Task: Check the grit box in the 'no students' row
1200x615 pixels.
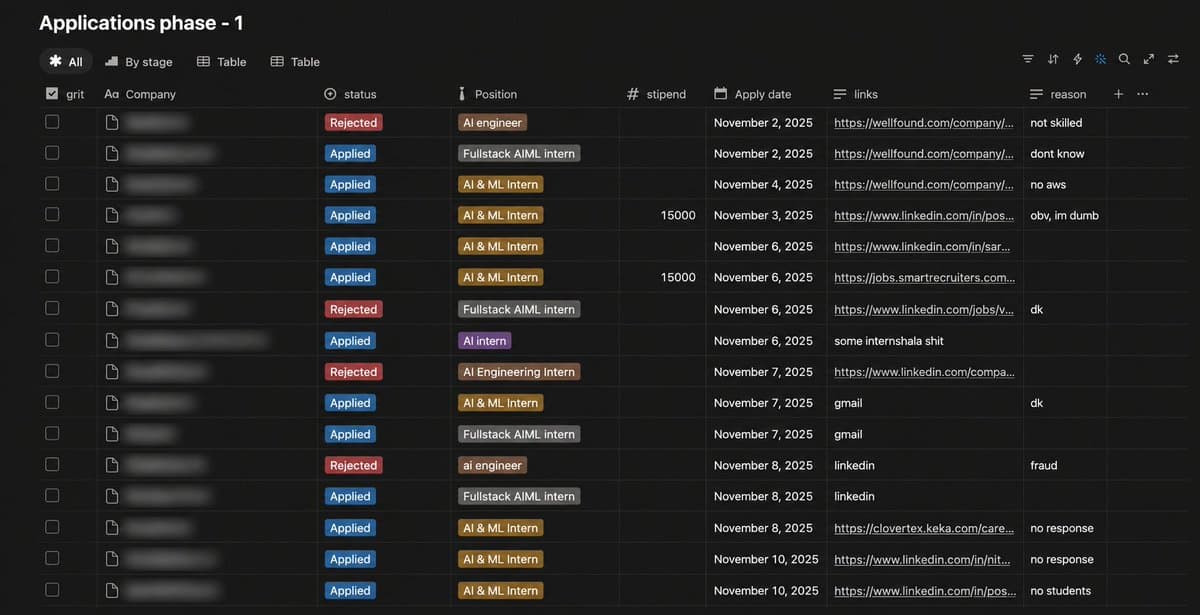Action: pyautogui.click(x=52, y=590)
